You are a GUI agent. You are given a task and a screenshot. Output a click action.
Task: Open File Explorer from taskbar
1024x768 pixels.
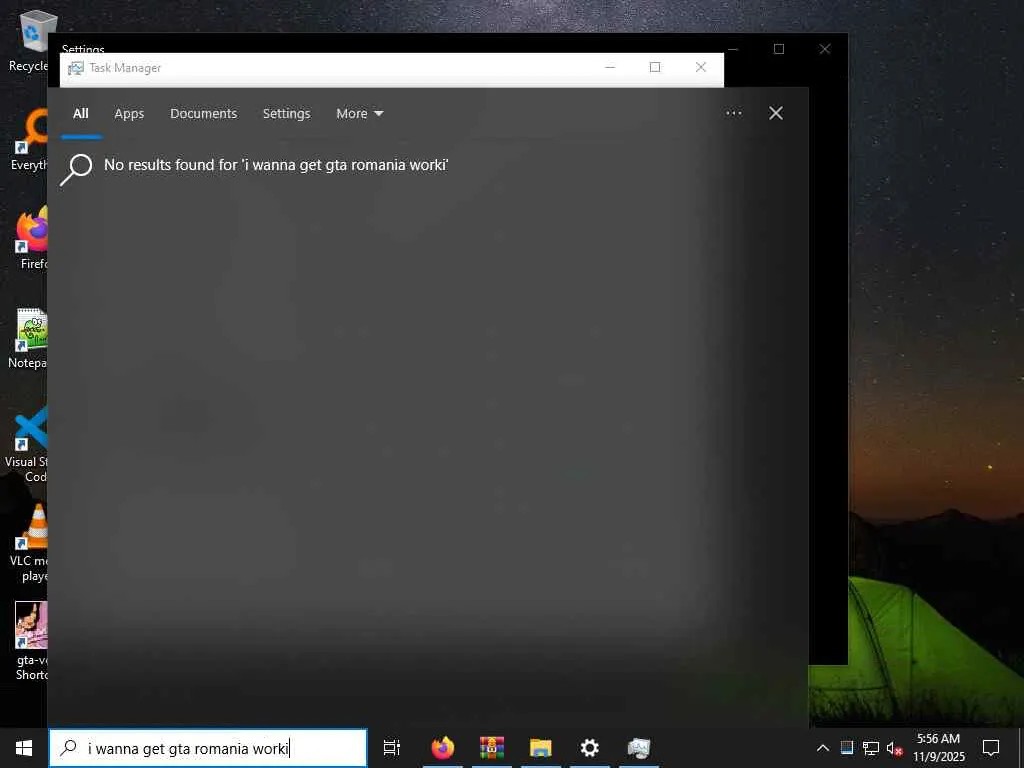[x=541, y=748]
